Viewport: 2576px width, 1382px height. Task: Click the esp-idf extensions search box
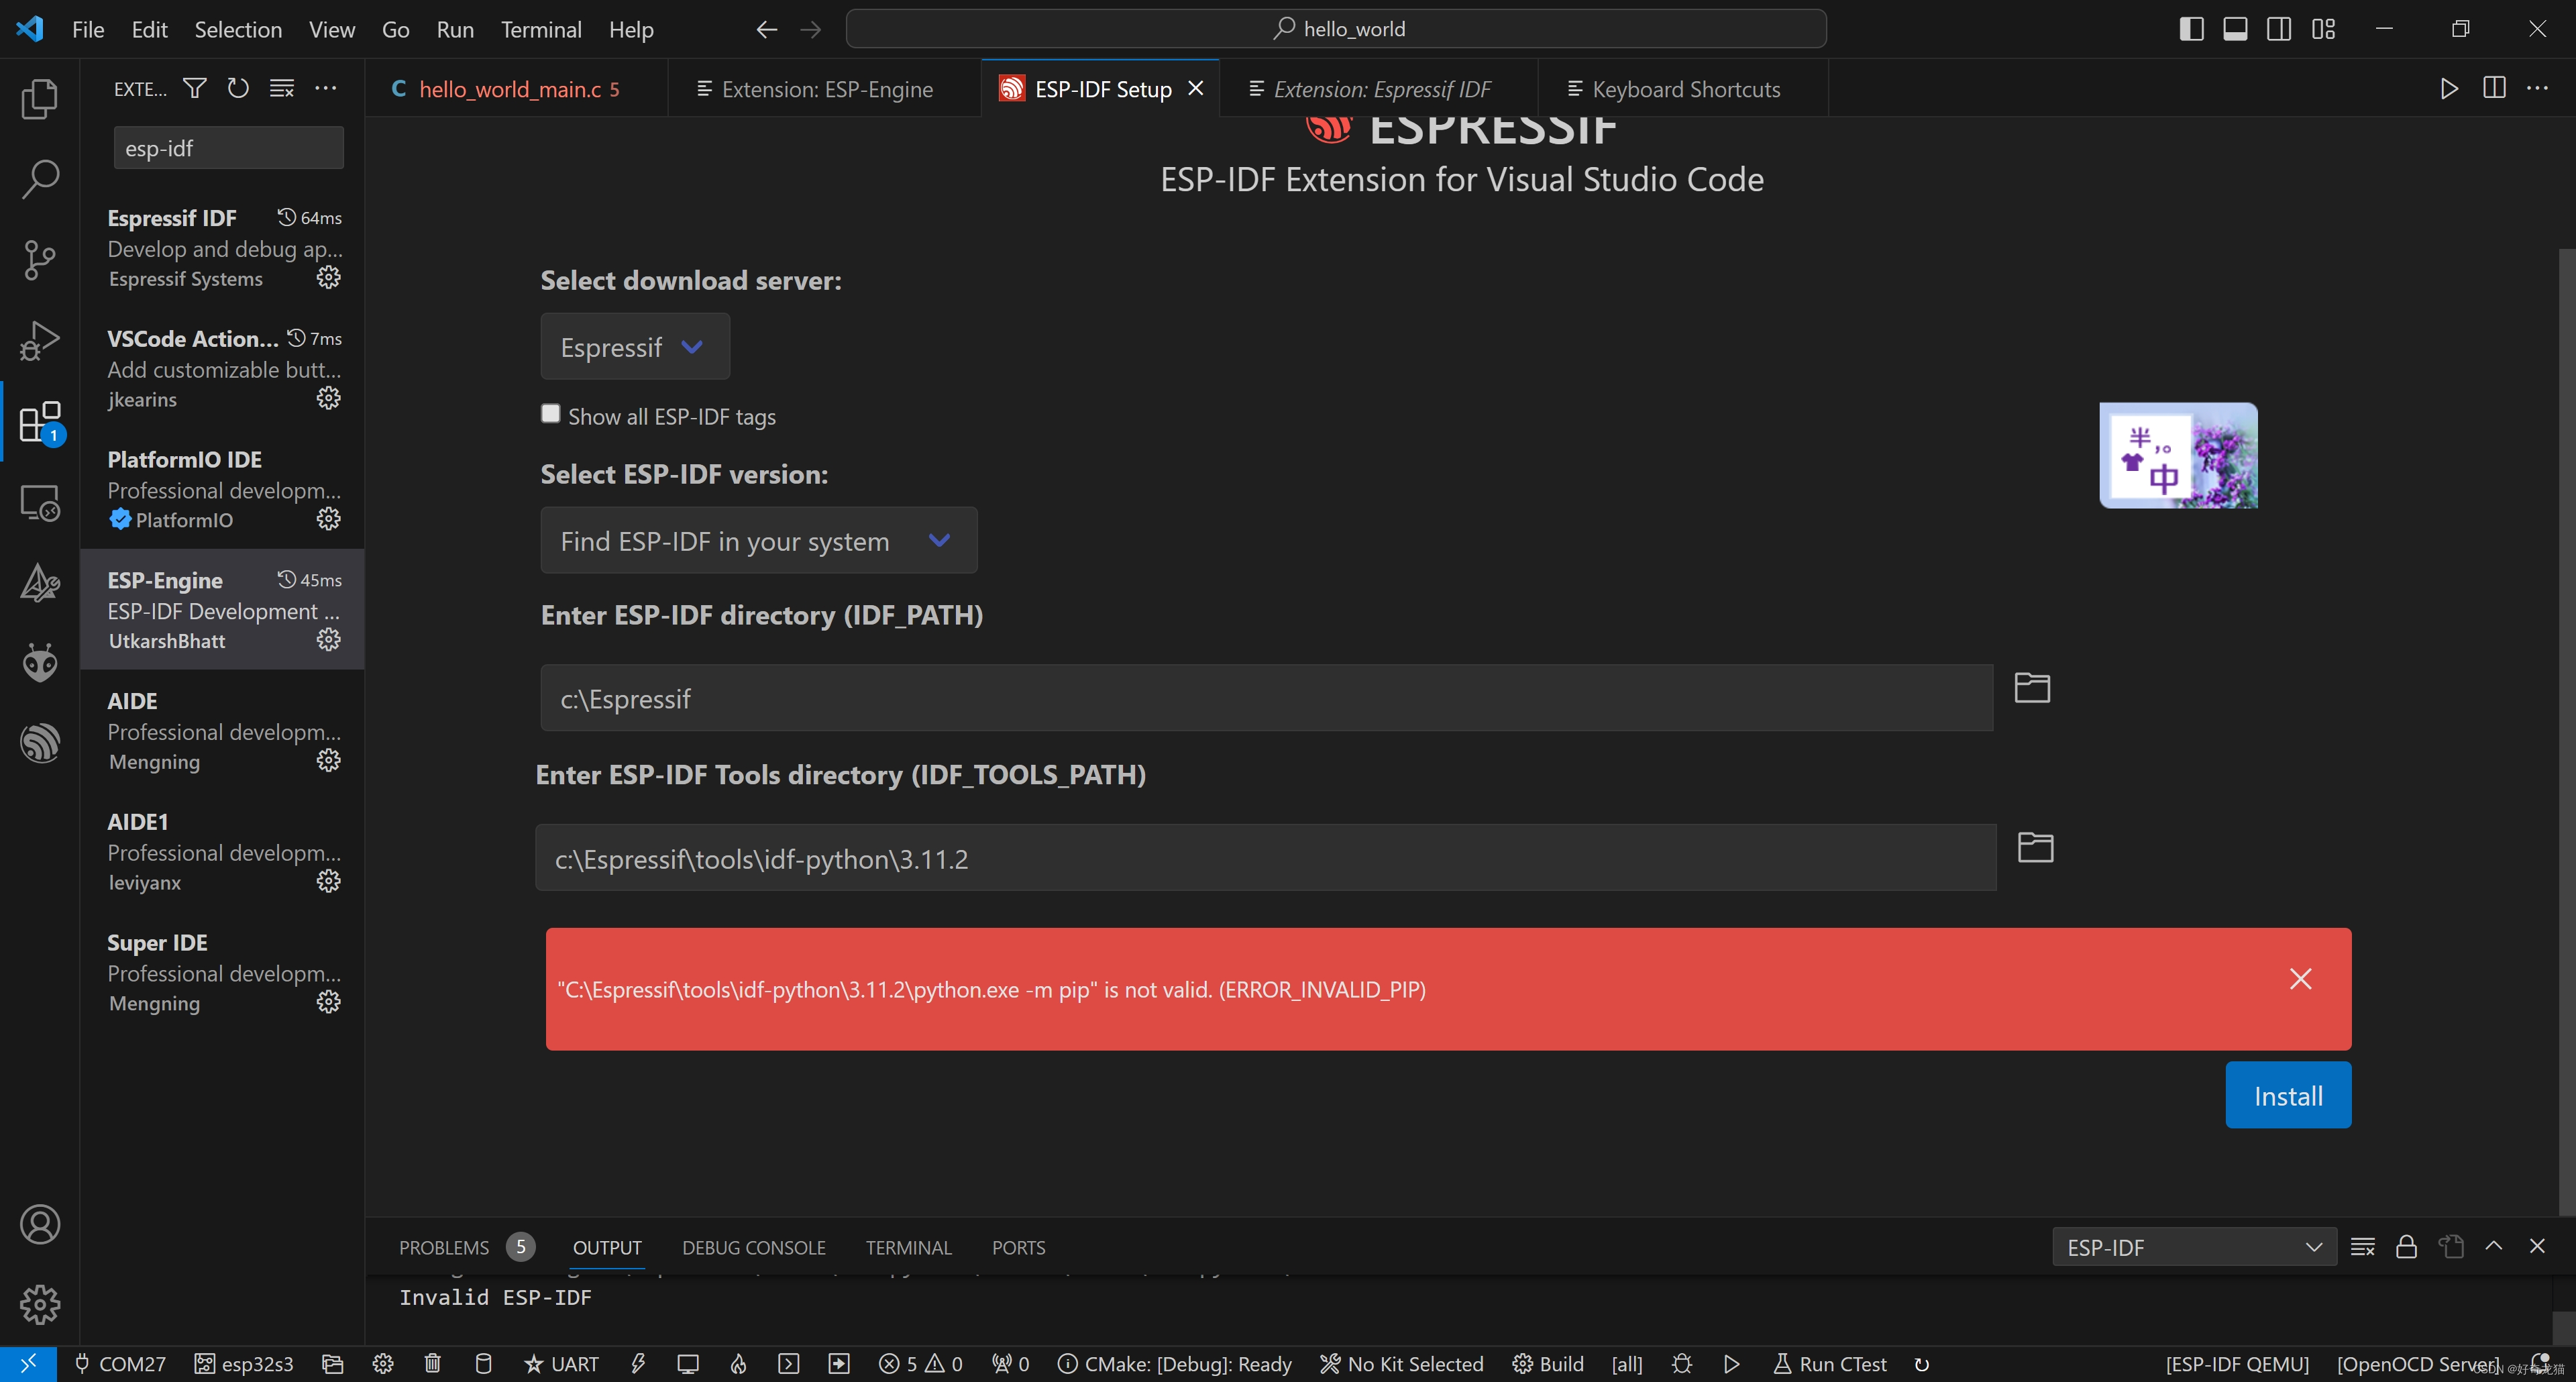pyautogui.click(x=228, y=148)
